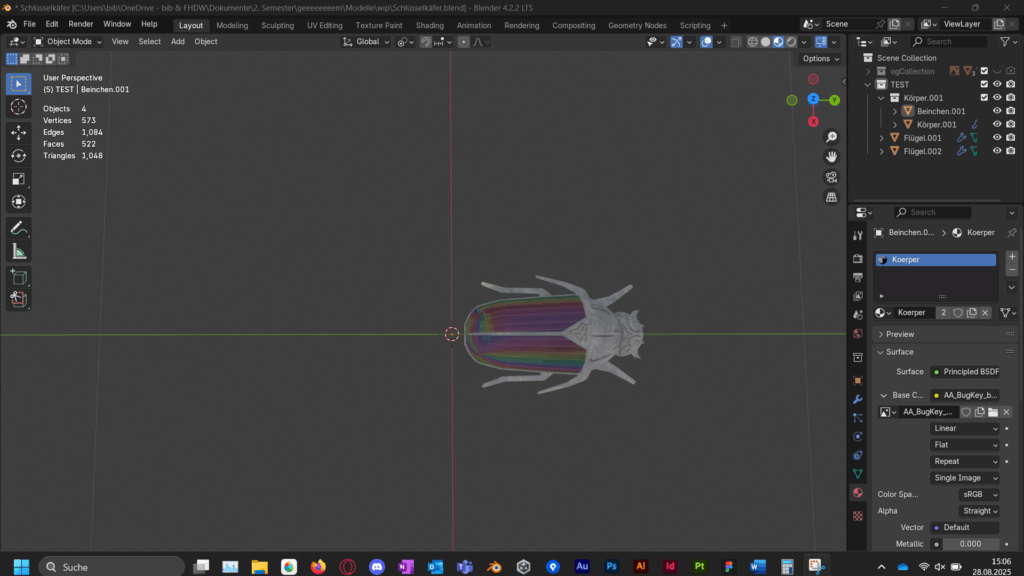Screen dimensions: 1024x576
Task: Toggle visibility of Beinchen.001 in outliner
Action: click(996, 111)
